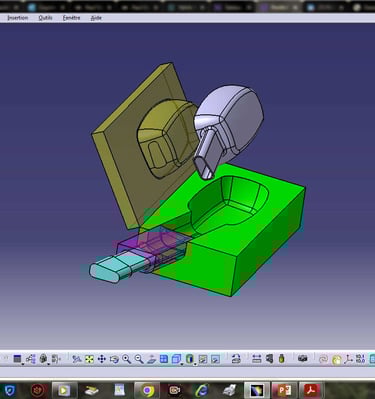Click the Fly mode view icon
The width and height of the screenshot is (375, 399).
(x=77, y=359)
